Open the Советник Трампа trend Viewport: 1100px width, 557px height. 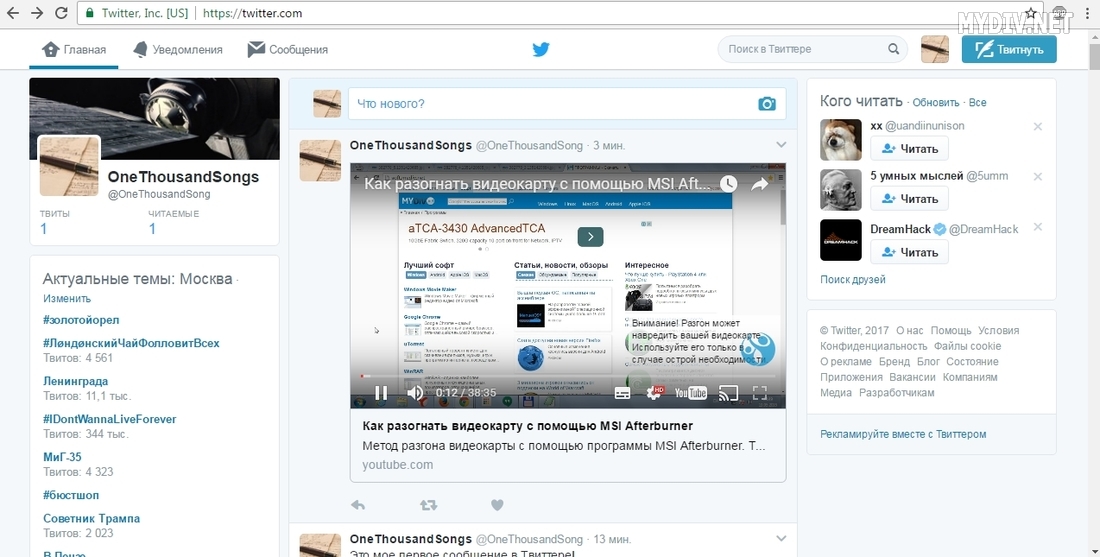coord(91,518)
